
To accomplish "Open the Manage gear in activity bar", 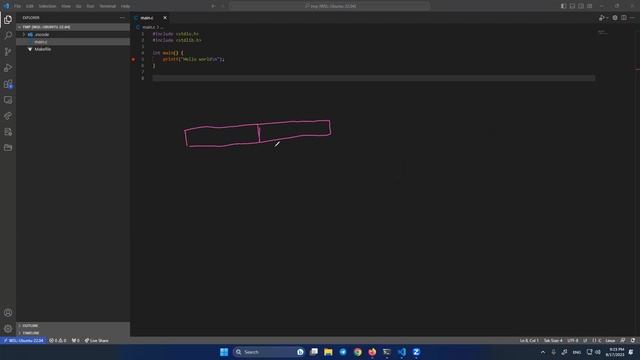I will [x=8, y=329].
